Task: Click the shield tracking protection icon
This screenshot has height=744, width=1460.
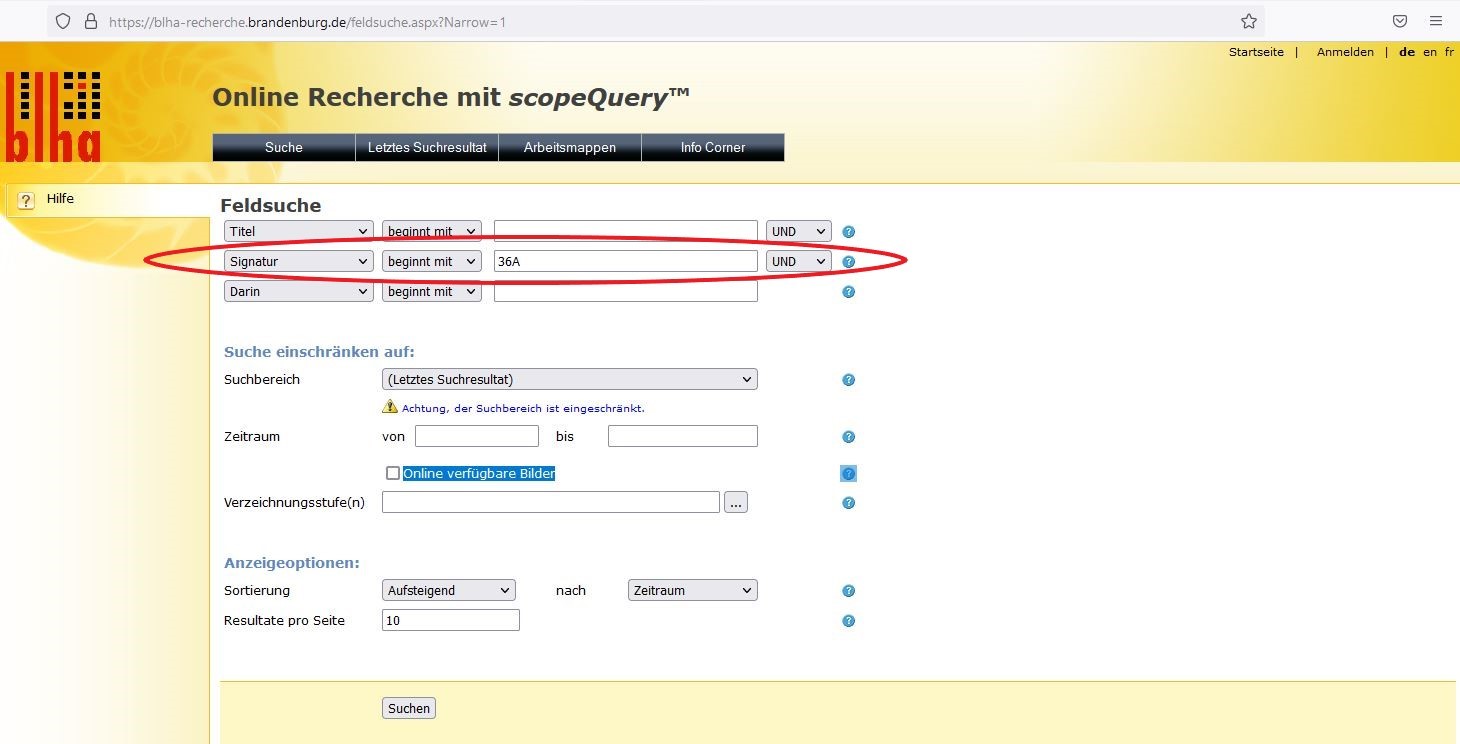Action: pos(63,21)
